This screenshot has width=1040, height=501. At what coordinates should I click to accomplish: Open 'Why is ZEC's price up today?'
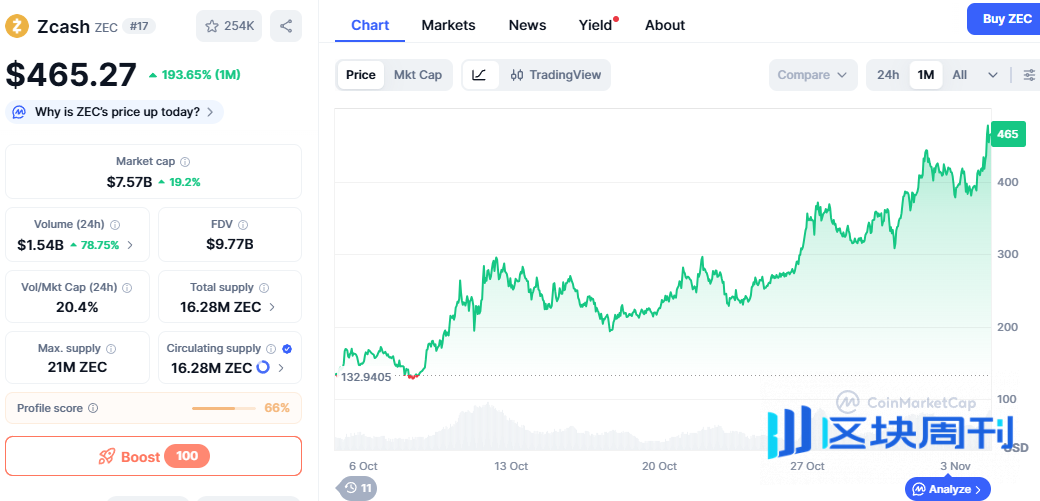click(x=115, y=112)
